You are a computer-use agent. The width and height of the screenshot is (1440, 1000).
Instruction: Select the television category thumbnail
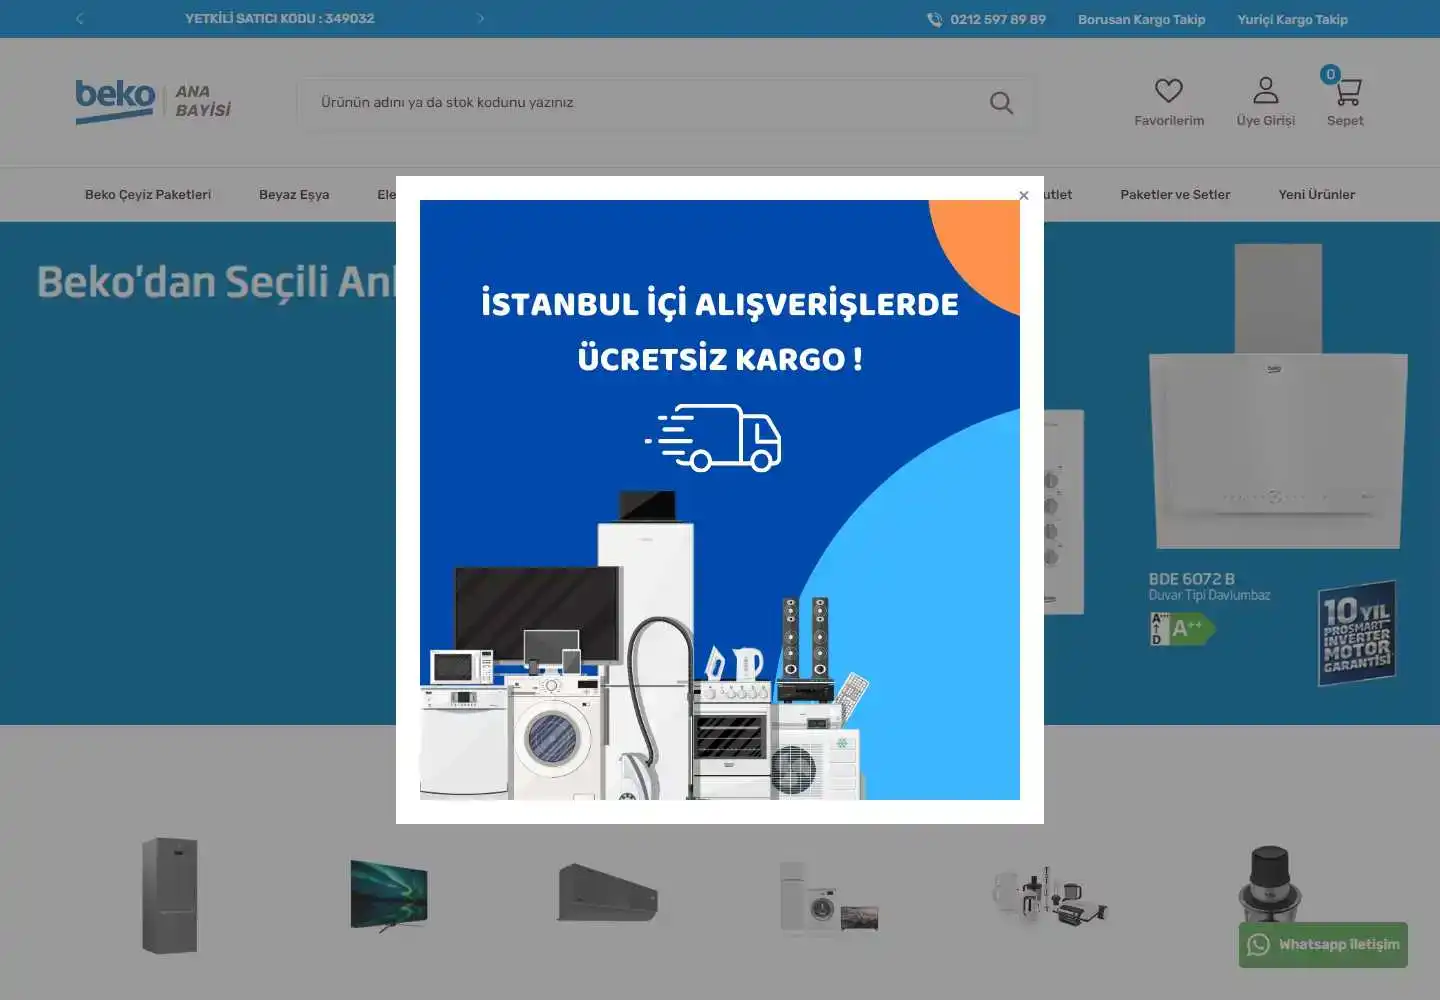point(389,895)
